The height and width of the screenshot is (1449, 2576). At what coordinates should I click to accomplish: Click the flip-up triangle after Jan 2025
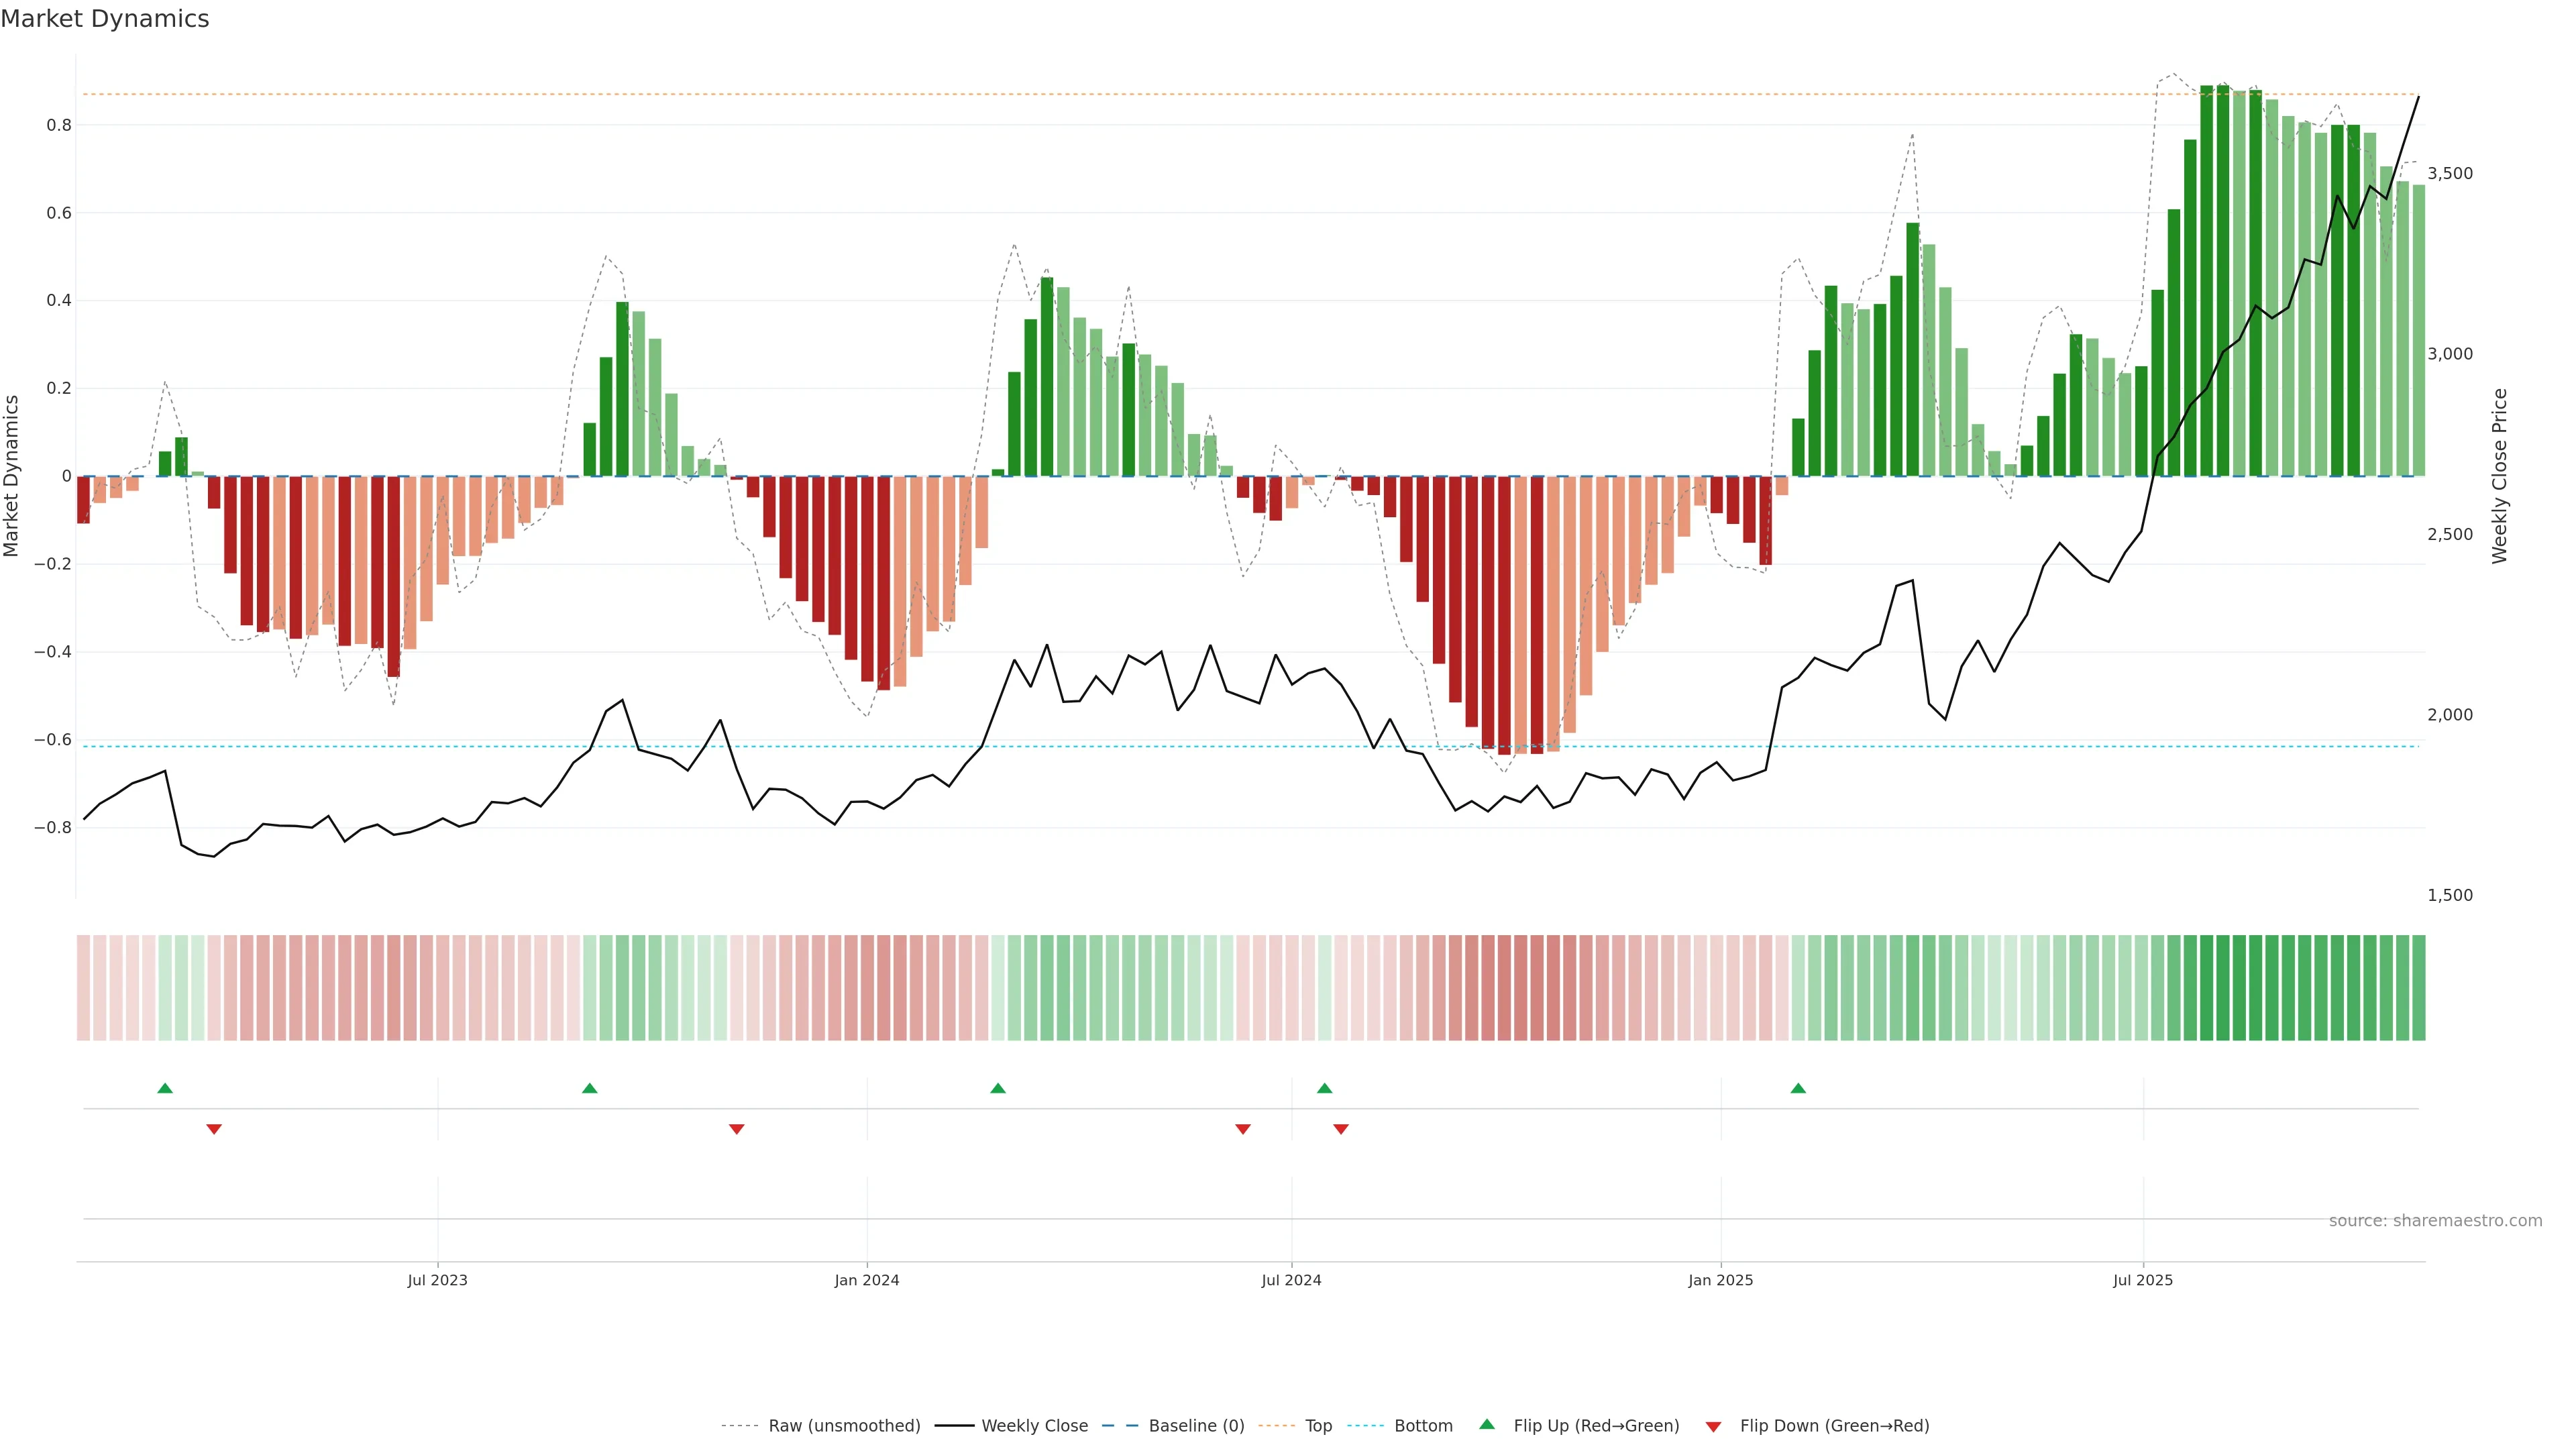[x=1798, y=1088]
